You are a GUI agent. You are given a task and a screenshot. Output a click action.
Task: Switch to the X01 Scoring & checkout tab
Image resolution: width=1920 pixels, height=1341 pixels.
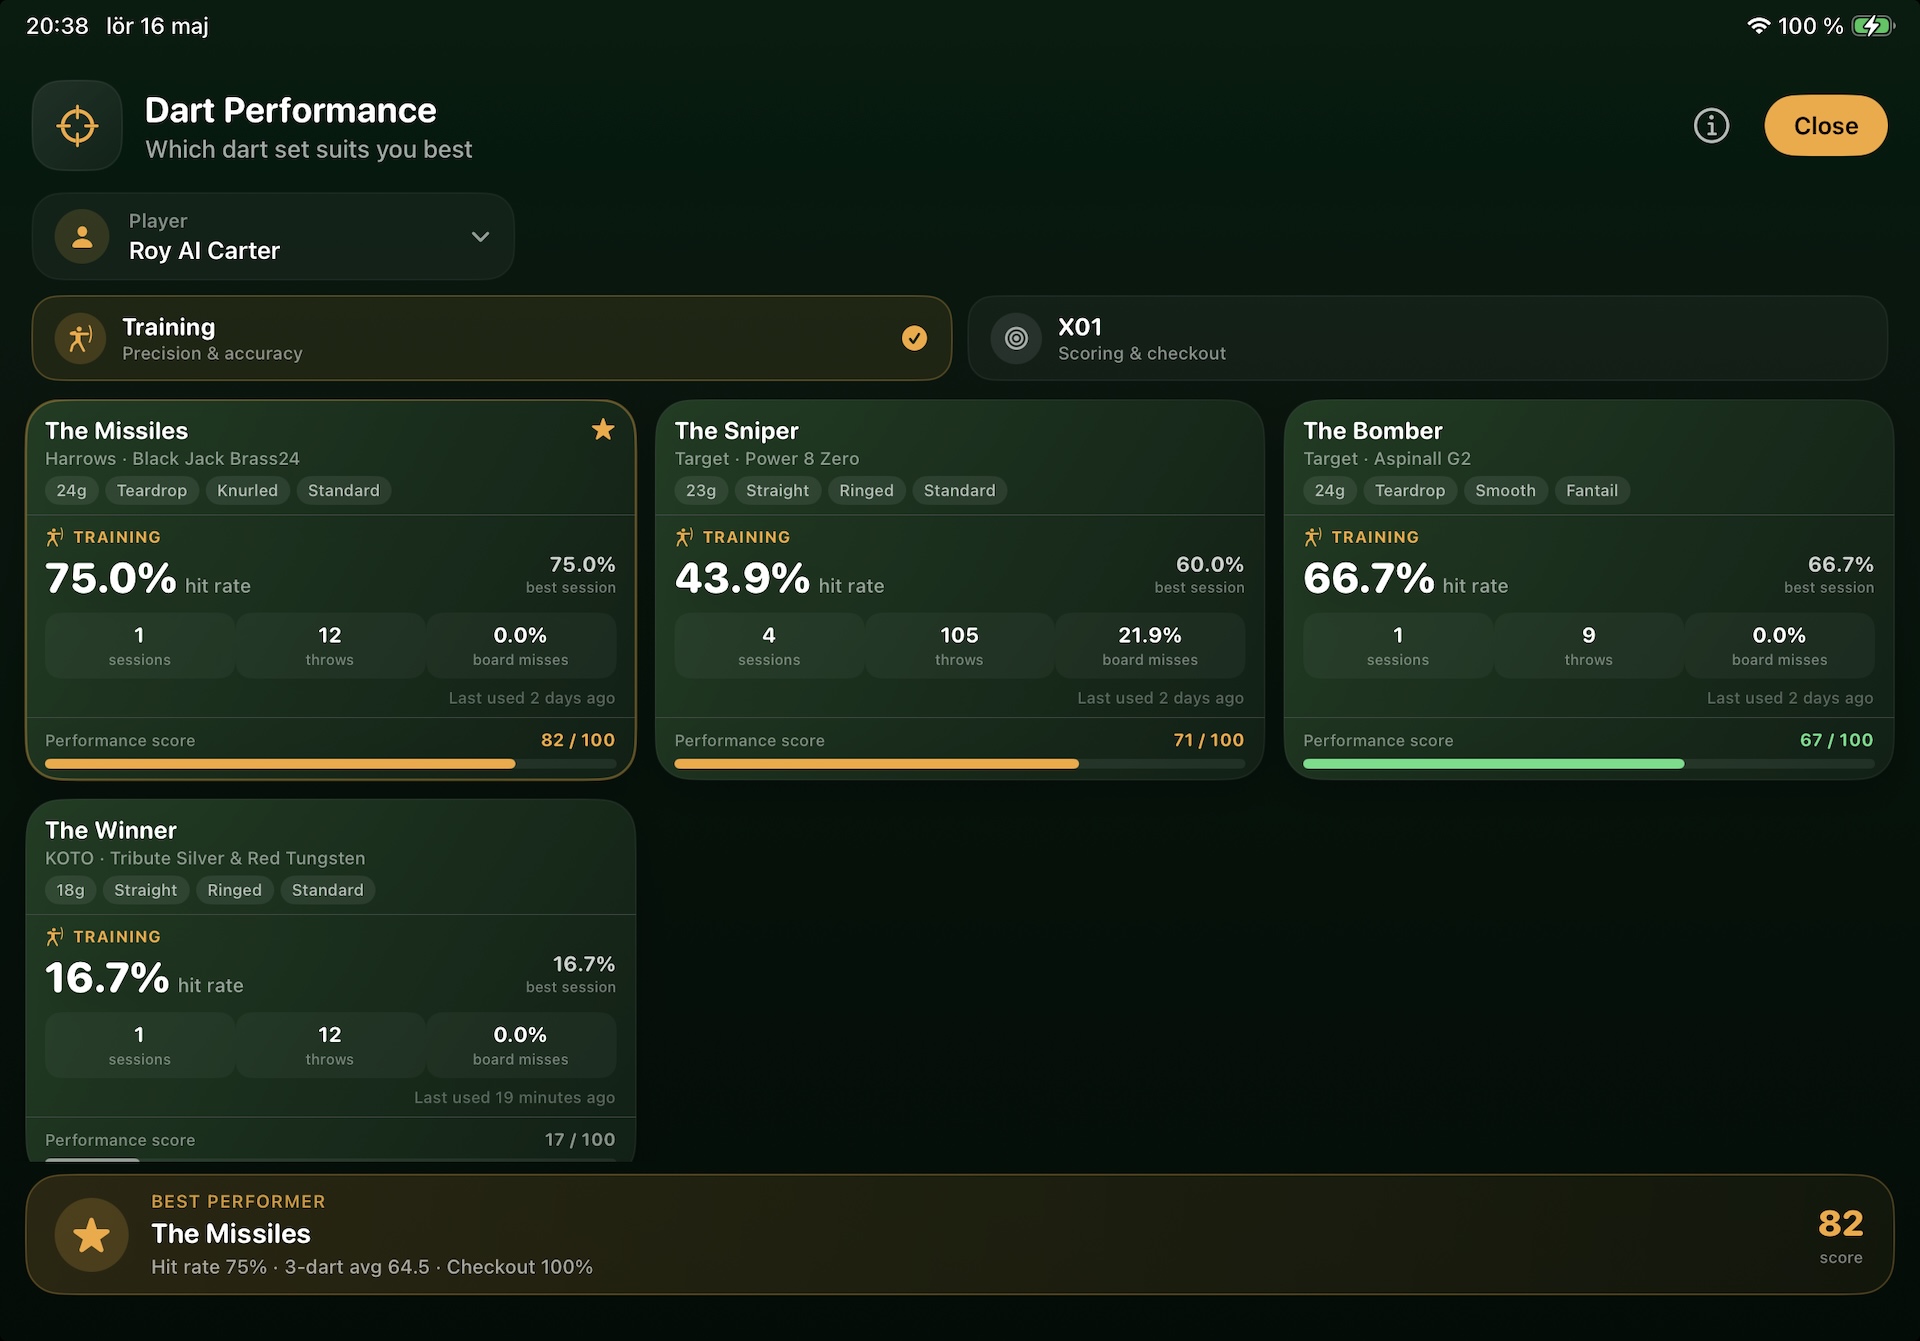pos(1427,338)
